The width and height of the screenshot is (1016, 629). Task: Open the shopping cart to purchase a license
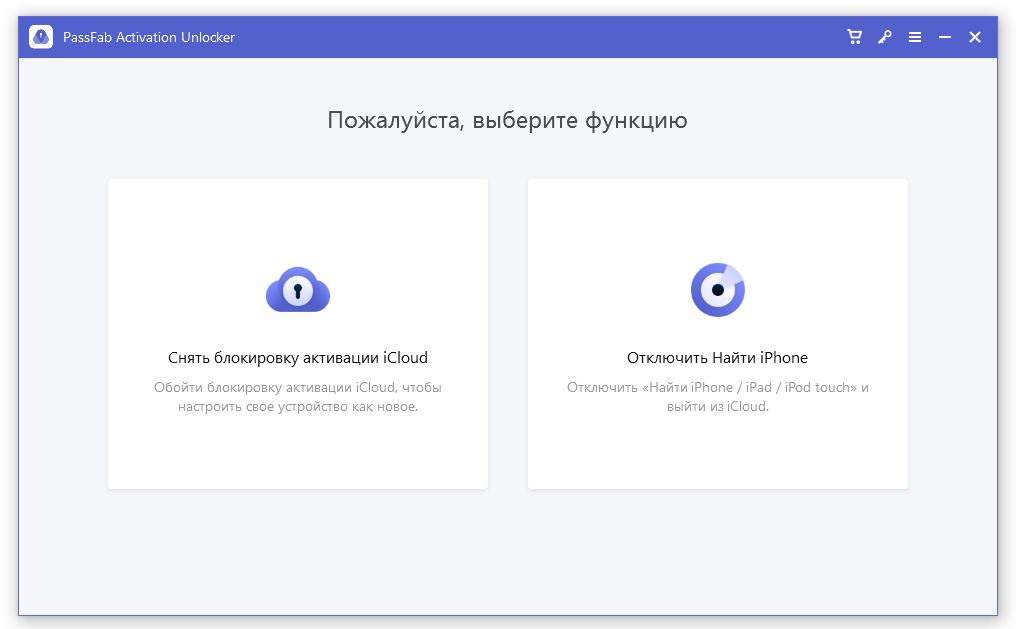[x=853, y=36]
